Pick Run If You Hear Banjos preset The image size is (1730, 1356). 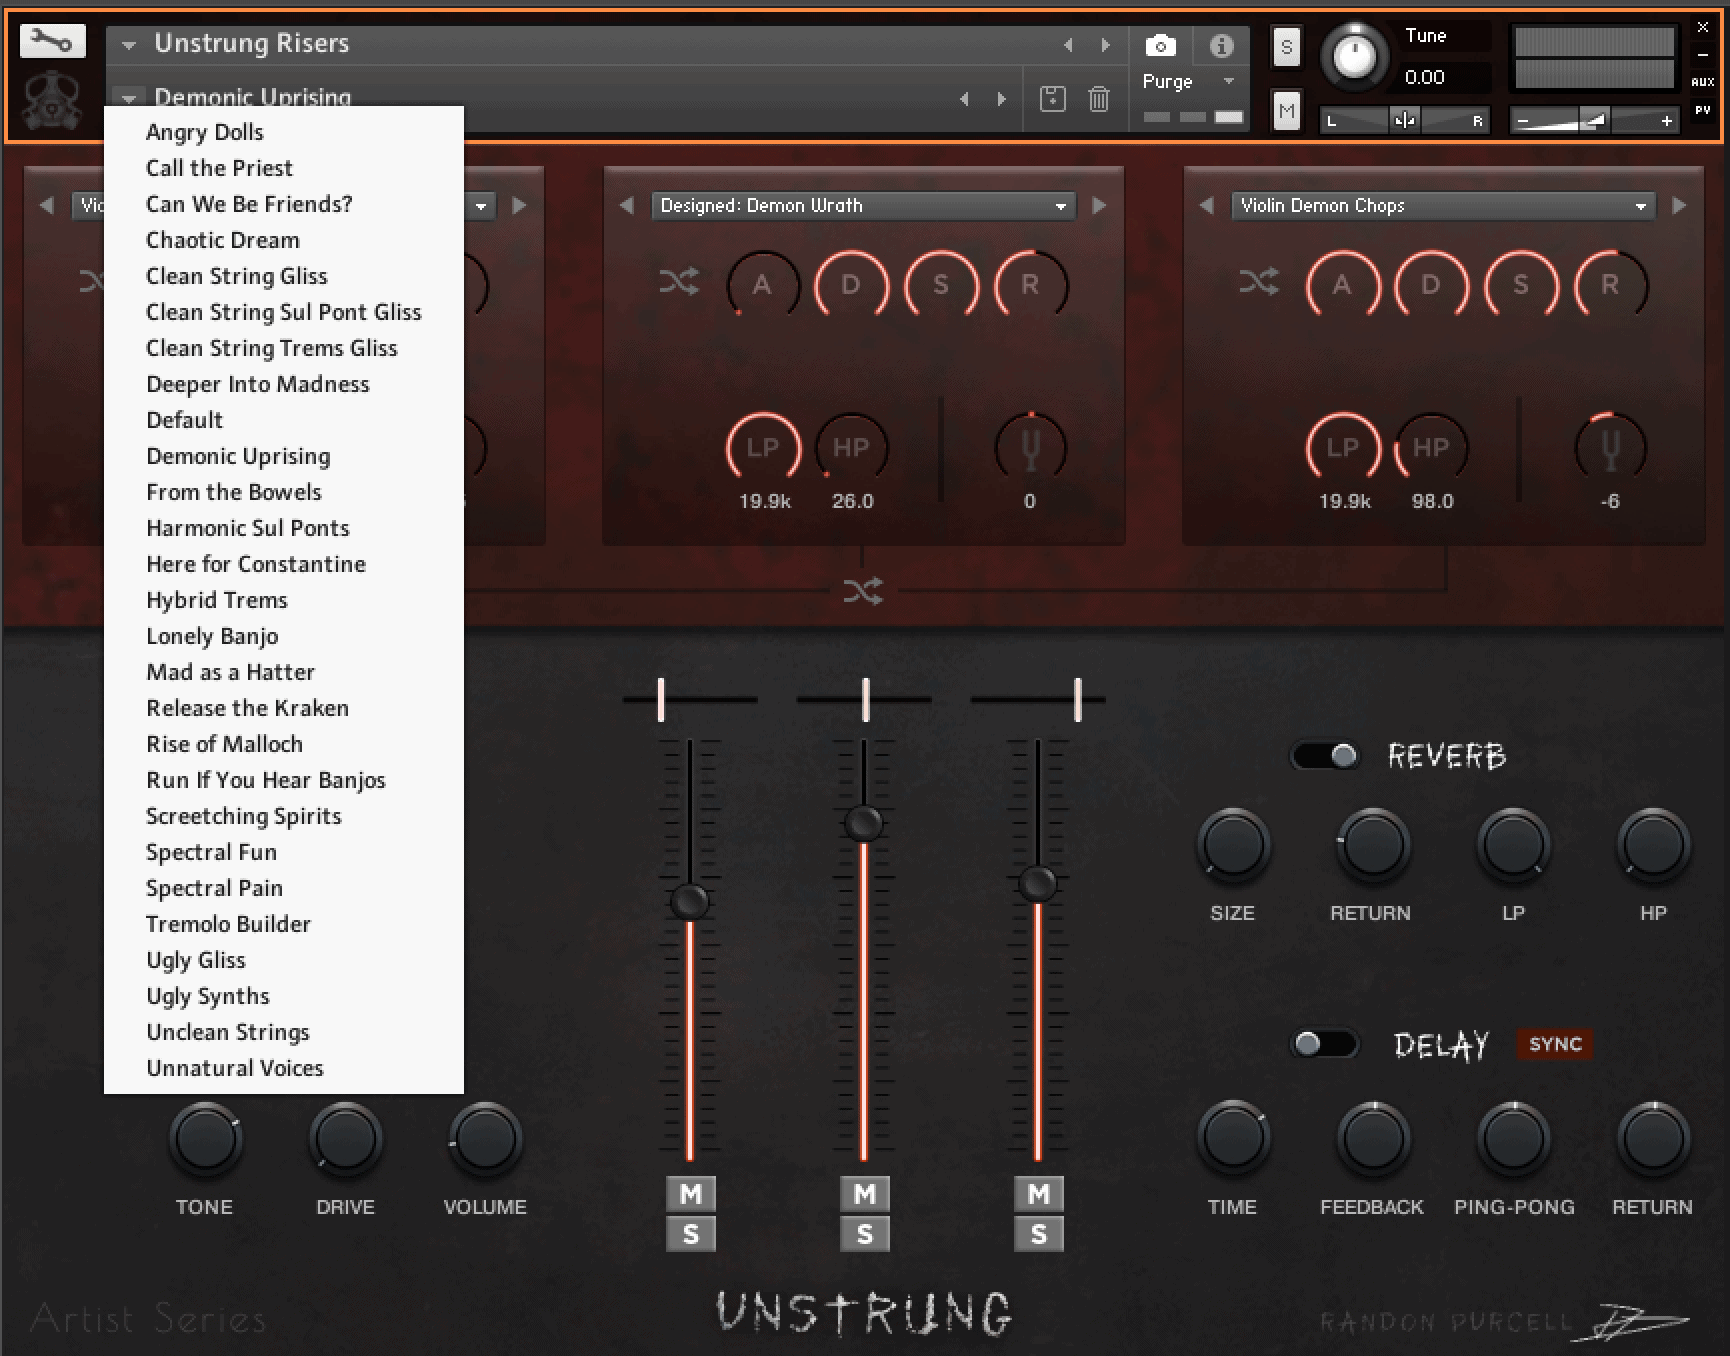[265, 780]
